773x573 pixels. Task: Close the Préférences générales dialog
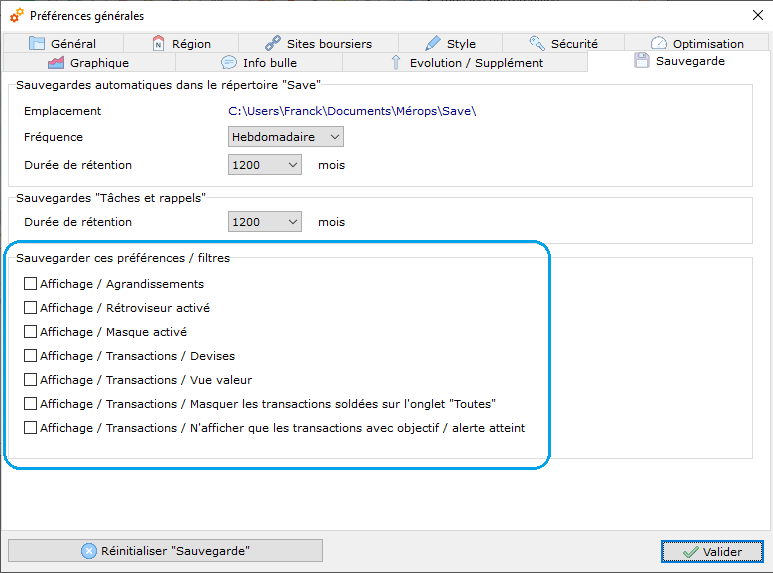point(758,15)
